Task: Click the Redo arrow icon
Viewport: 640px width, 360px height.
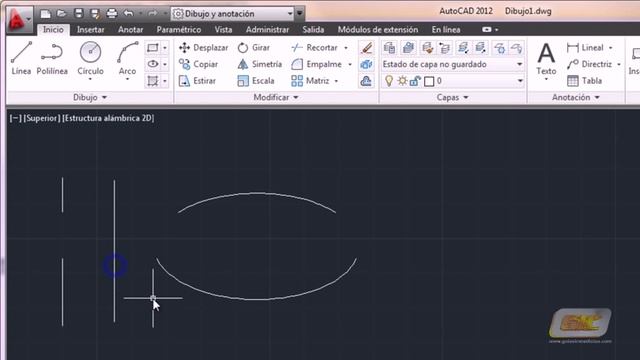Action: point(152,14)
